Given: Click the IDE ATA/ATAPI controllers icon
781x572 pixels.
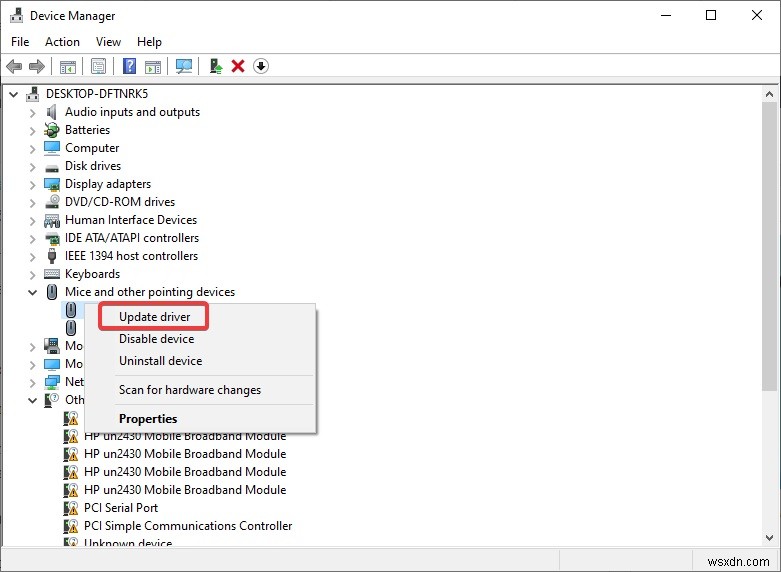Looking at the screenshot, I should click(x=51, y=238).
